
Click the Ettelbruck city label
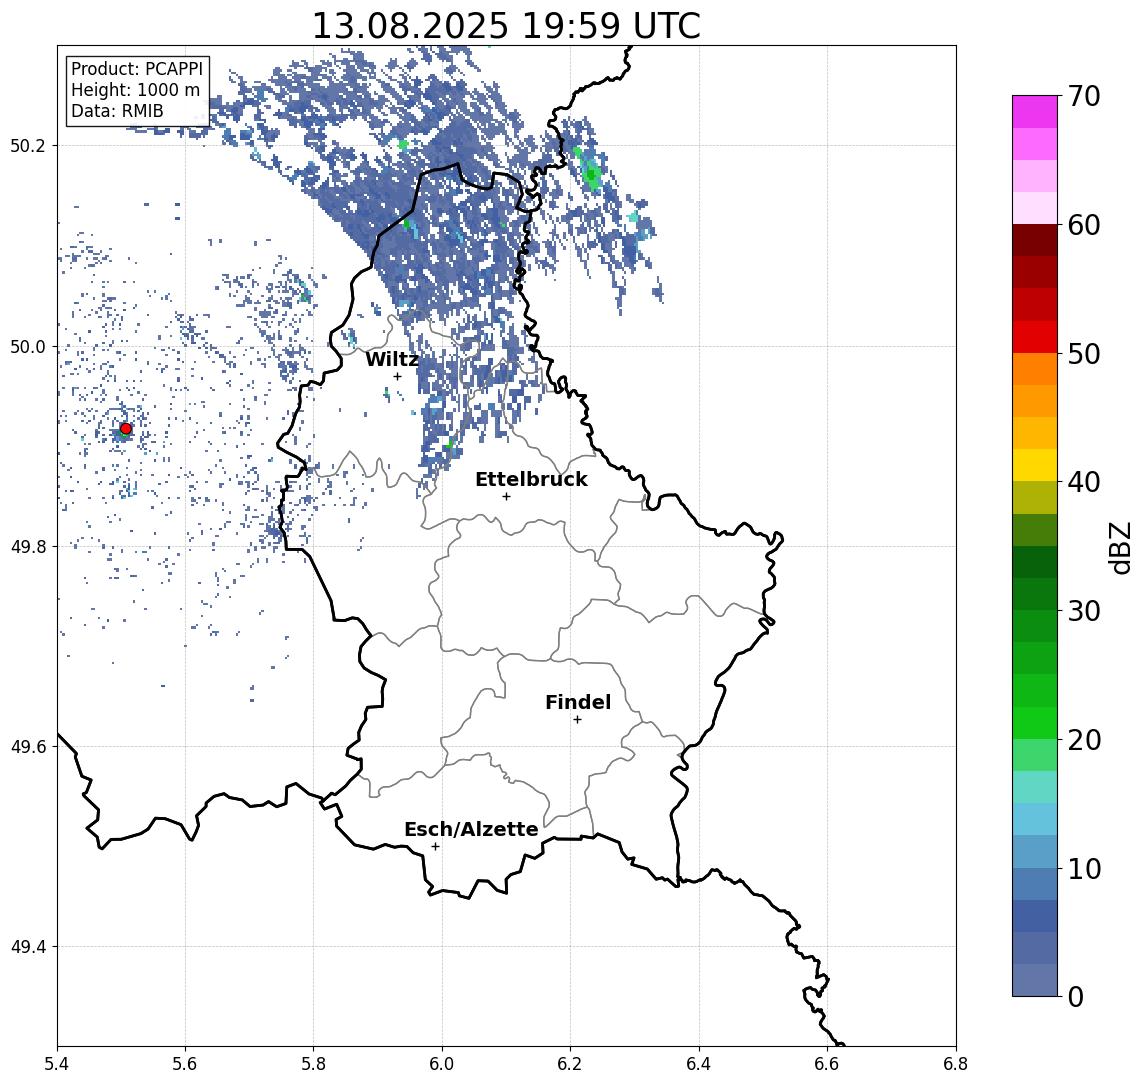click(x=531, y=479)
